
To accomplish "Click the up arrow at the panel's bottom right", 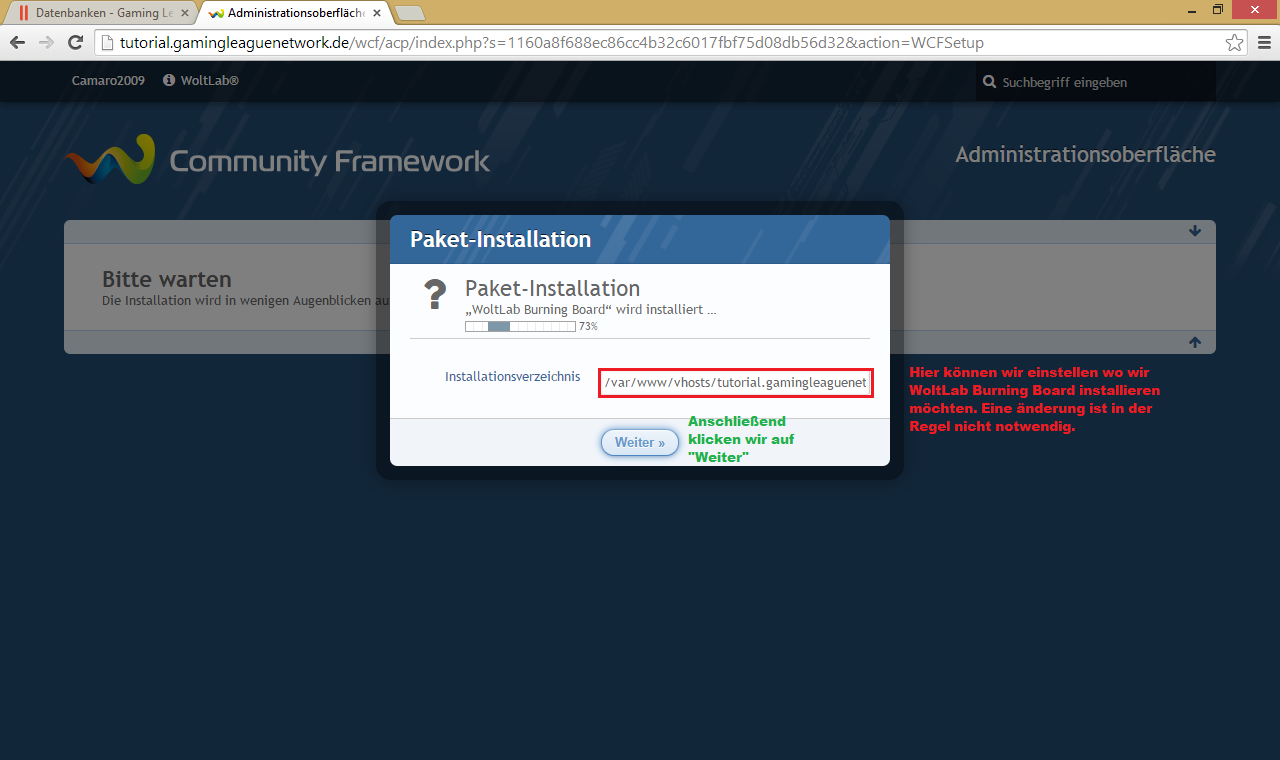I will (x=1195, y=342).
